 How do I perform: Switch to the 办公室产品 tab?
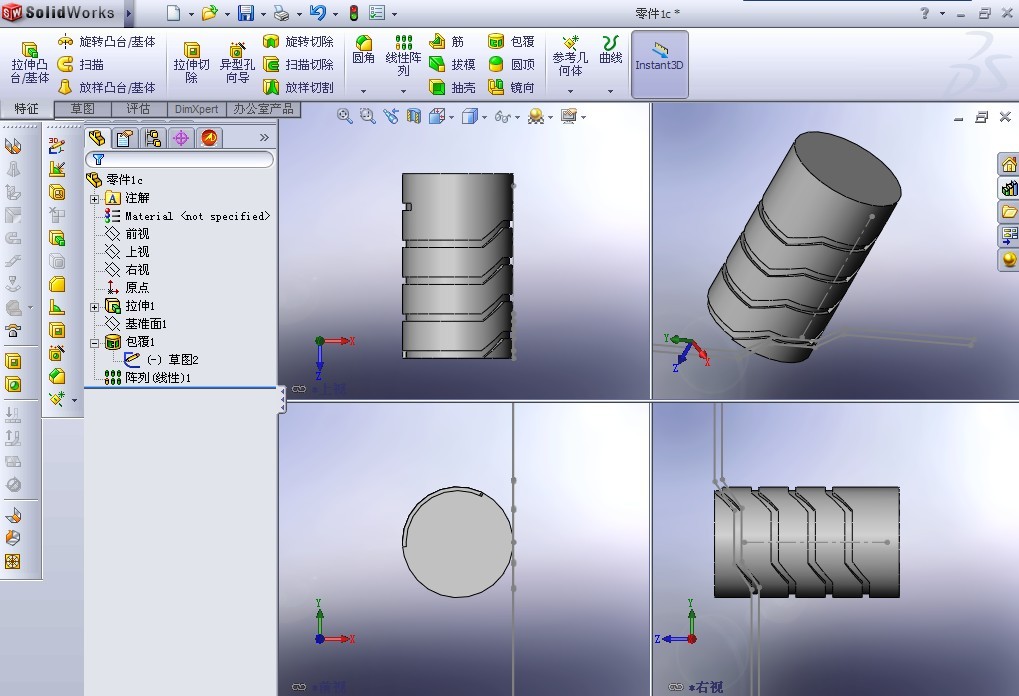[x=263, y=109]
